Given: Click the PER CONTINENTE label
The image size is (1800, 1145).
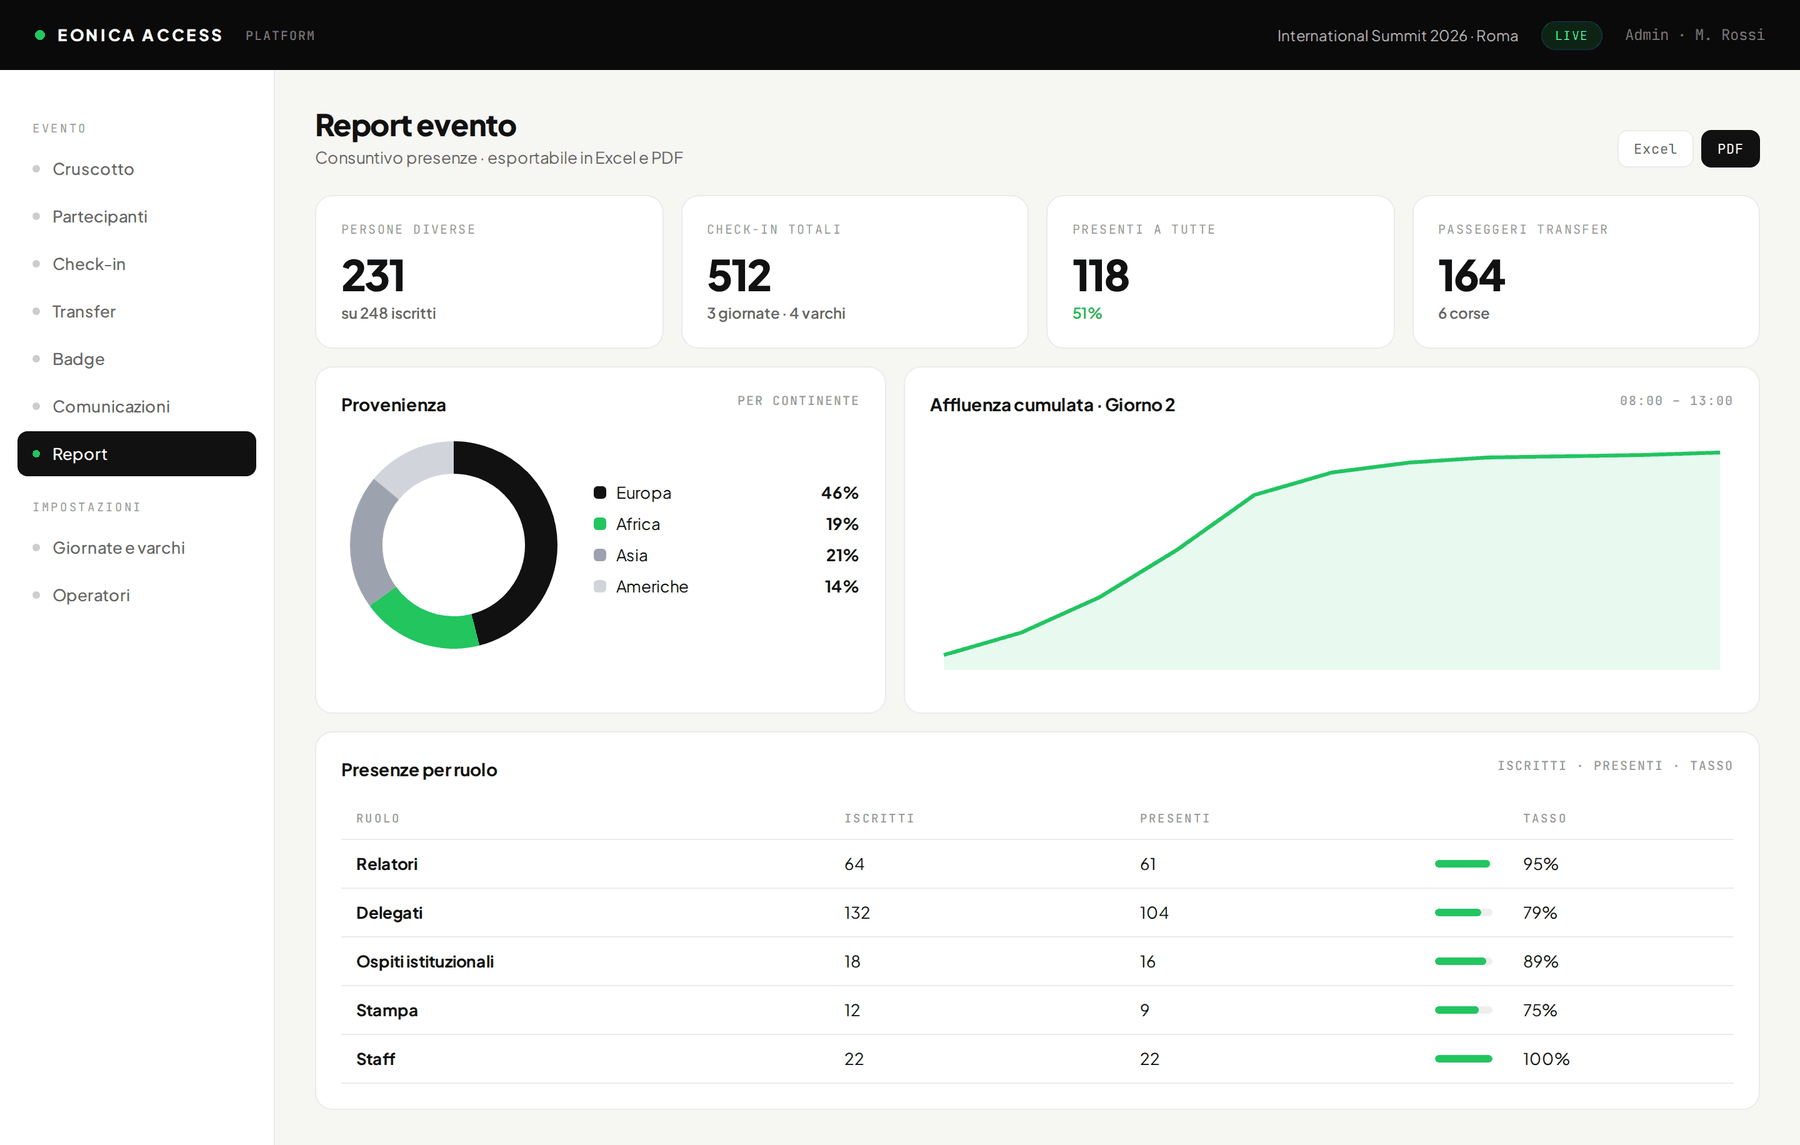Looking at the screenshot, I should (x=798, y=401).
